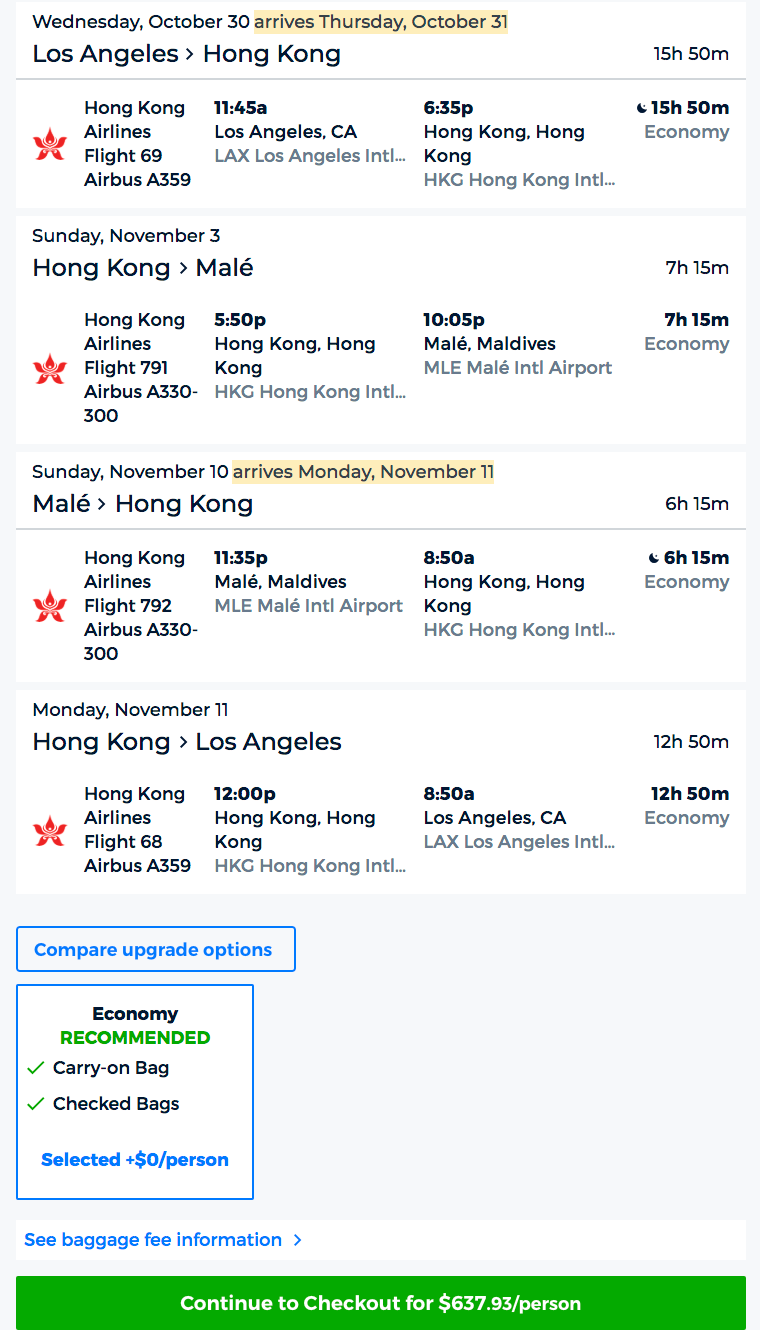The image size is (760, 1330).
Task: Expand baggage fee information chevron
Action: 297,1240
